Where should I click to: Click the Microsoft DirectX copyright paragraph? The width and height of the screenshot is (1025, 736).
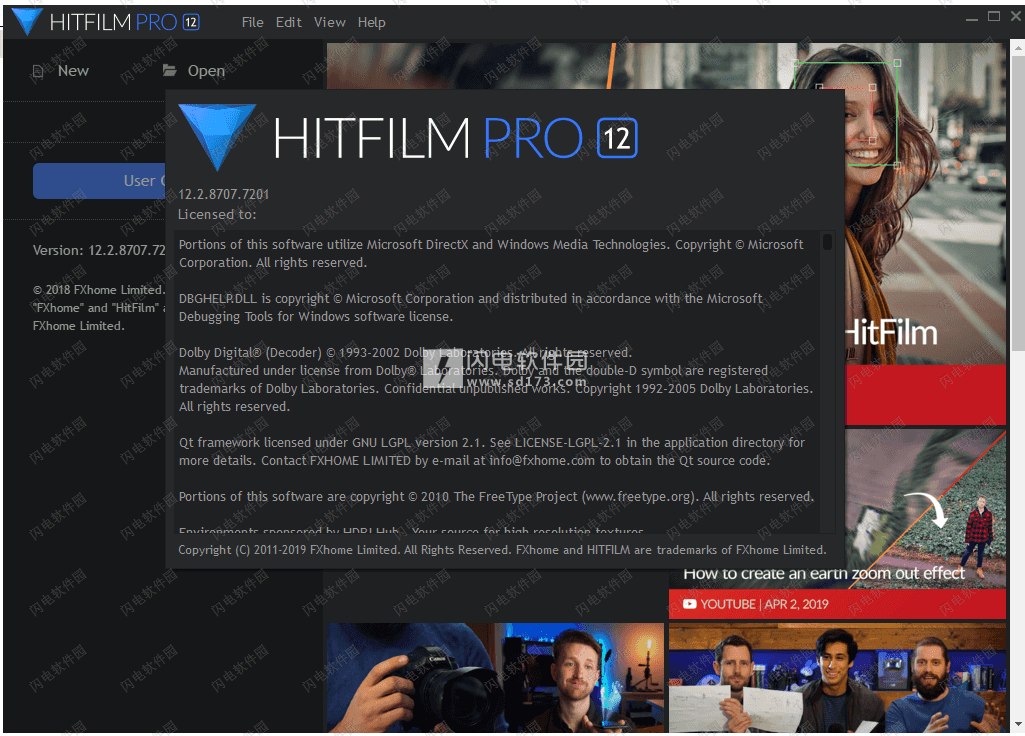491,254
